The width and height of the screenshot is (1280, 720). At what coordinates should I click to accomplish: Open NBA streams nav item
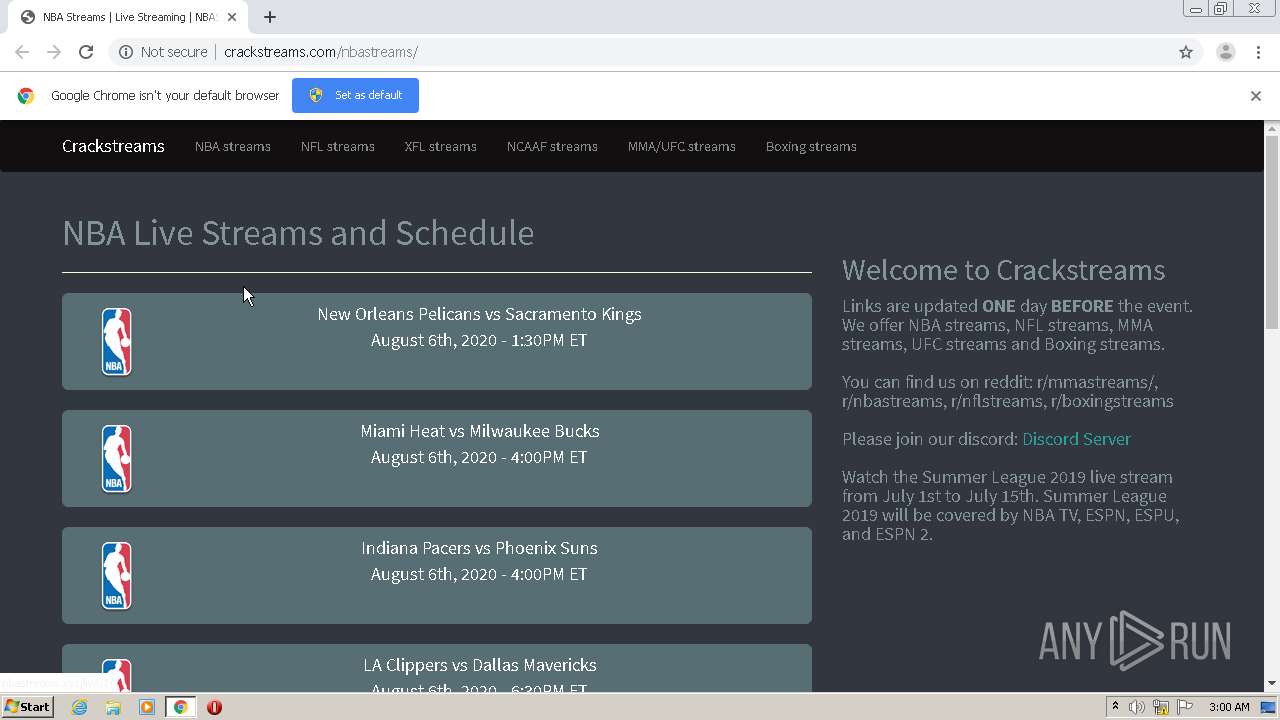pos(233,146)
